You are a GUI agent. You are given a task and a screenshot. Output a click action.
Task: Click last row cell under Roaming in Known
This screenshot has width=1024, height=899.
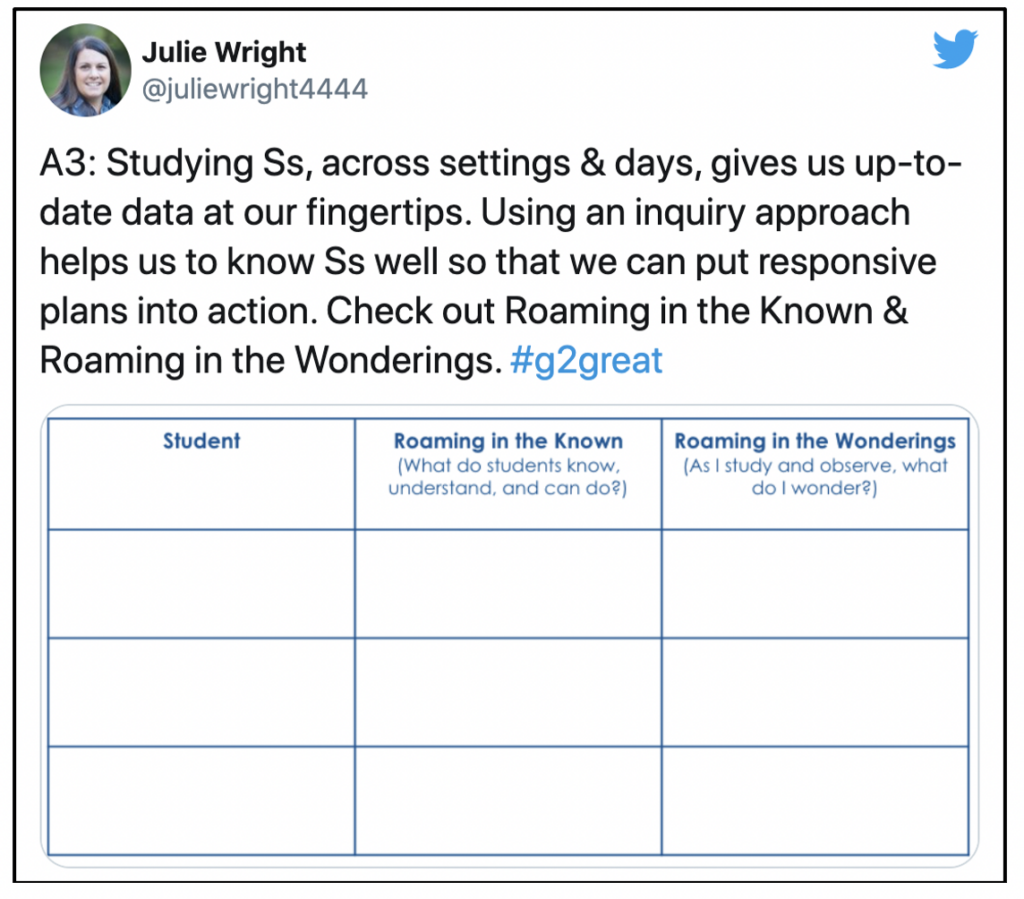tap(508, 800)
